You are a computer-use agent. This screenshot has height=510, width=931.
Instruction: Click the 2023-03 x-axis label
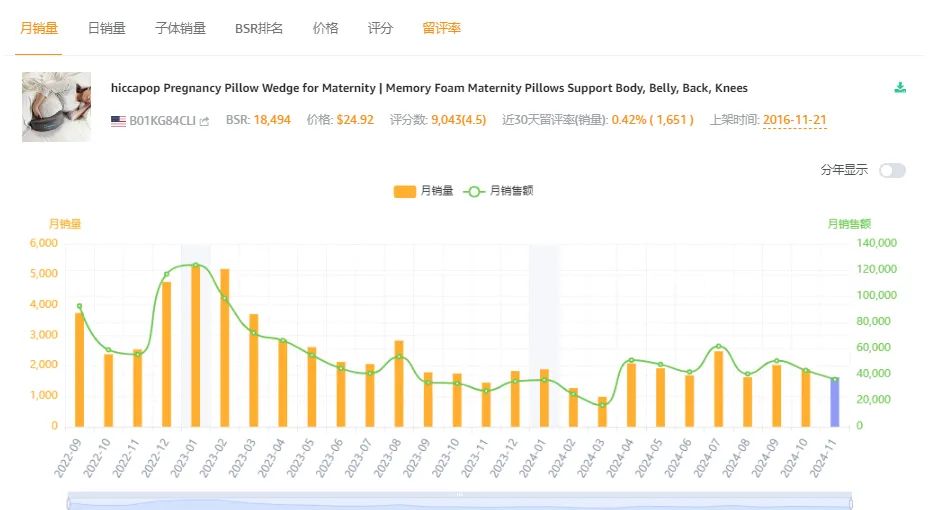point(242,458)
